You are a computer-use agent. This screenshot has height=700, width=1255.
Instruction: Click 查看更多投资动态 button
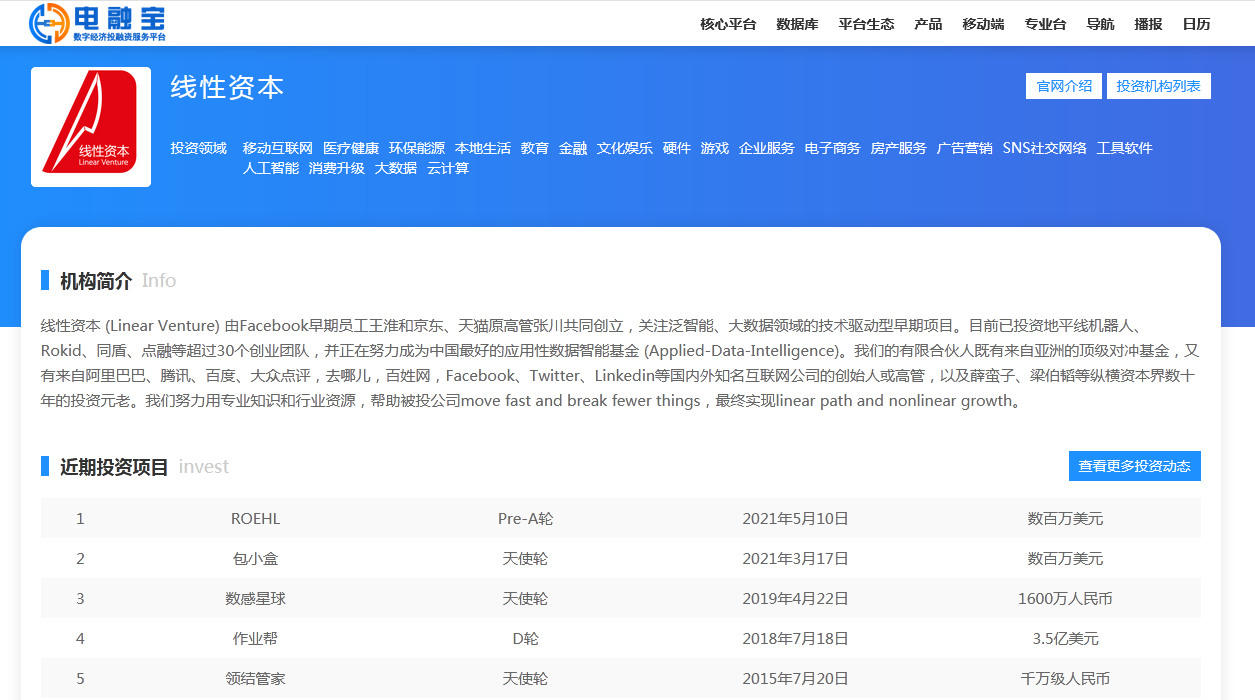pos(1134,466)
